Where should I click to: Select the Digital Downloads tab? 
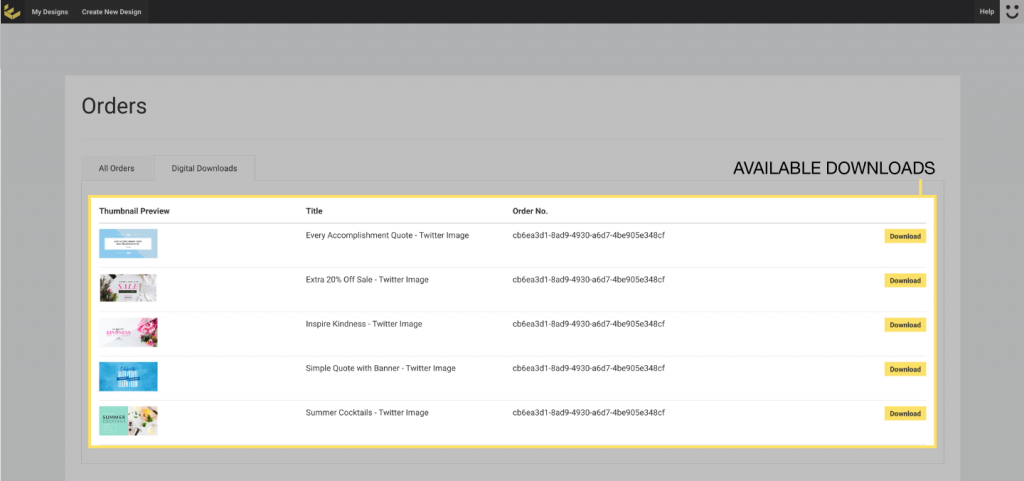click(204, 168)
